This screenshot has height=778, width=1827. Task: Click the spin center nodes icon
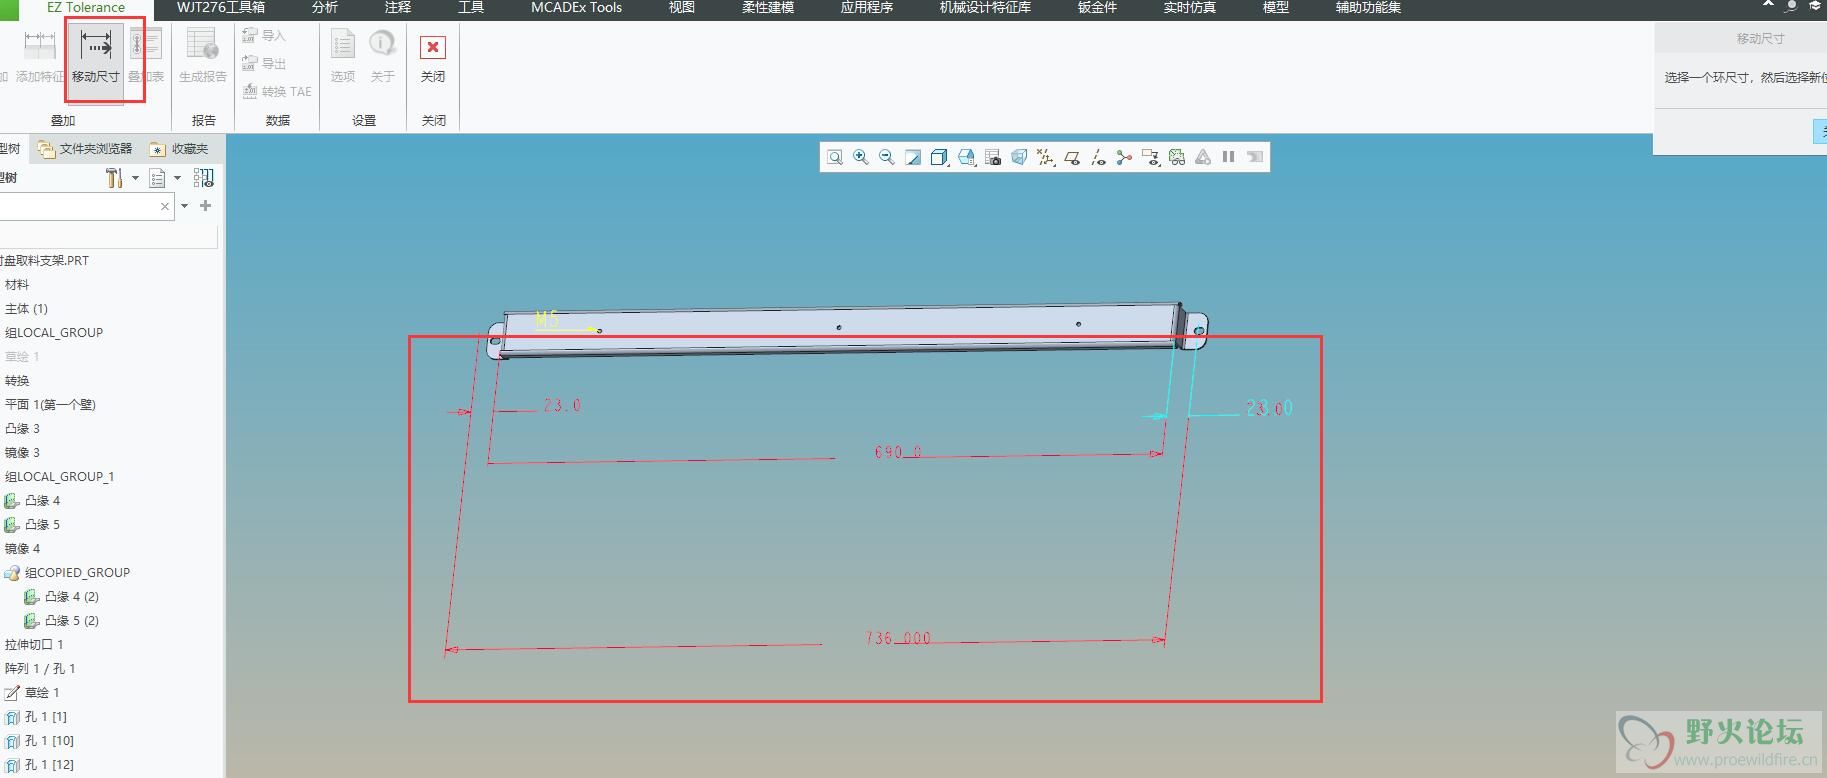coord(1124,157)
